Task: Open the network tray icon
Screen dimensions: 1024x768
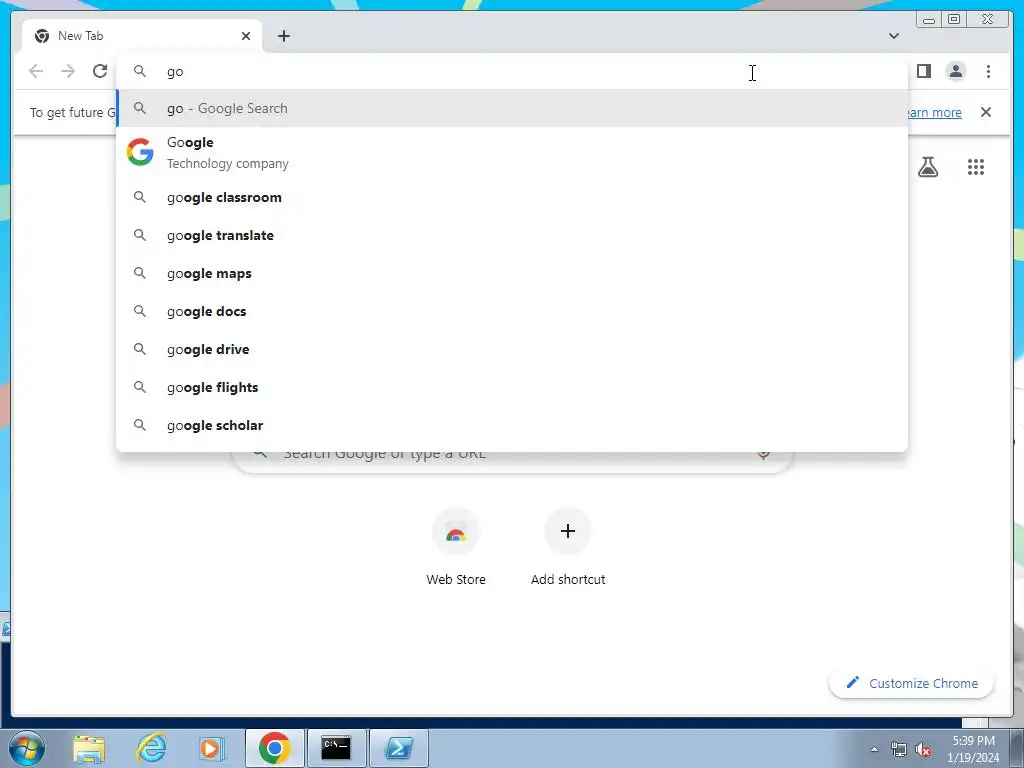Action: (899, 750)
